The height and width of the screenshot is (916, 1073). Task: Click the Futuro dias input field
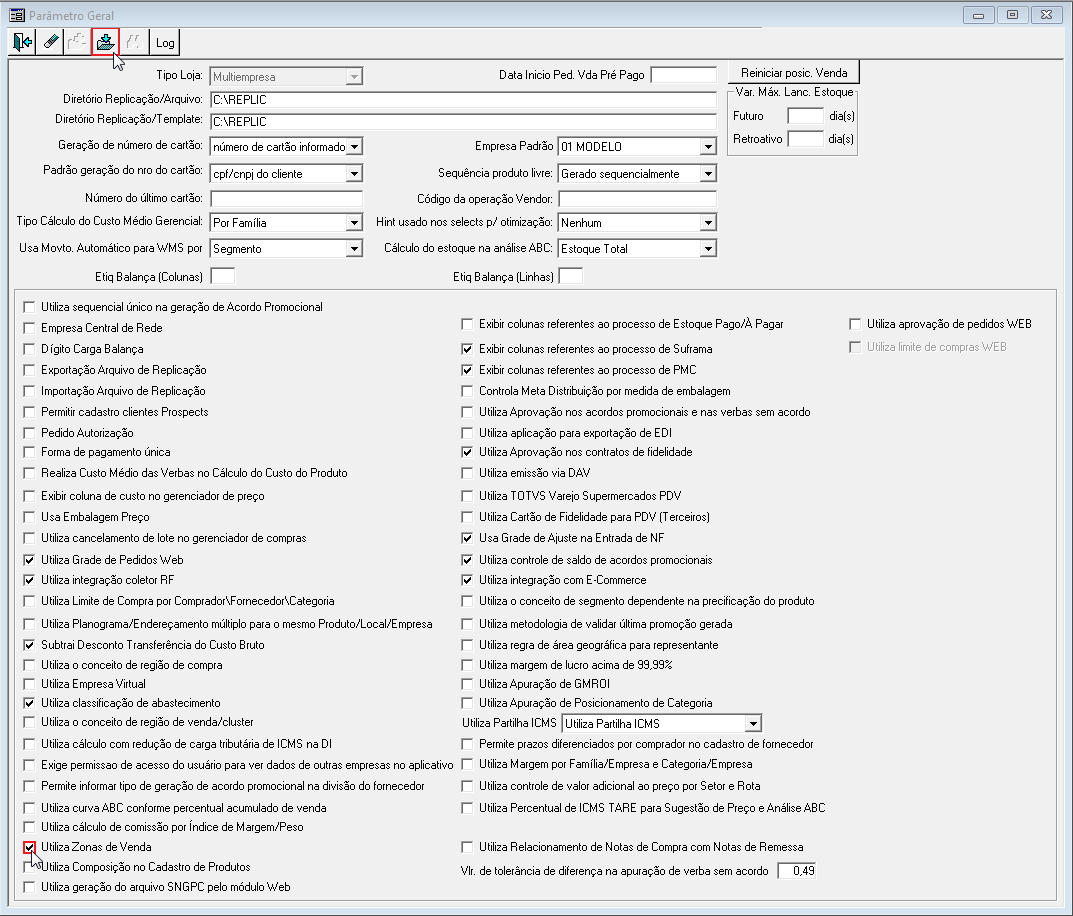805,116
